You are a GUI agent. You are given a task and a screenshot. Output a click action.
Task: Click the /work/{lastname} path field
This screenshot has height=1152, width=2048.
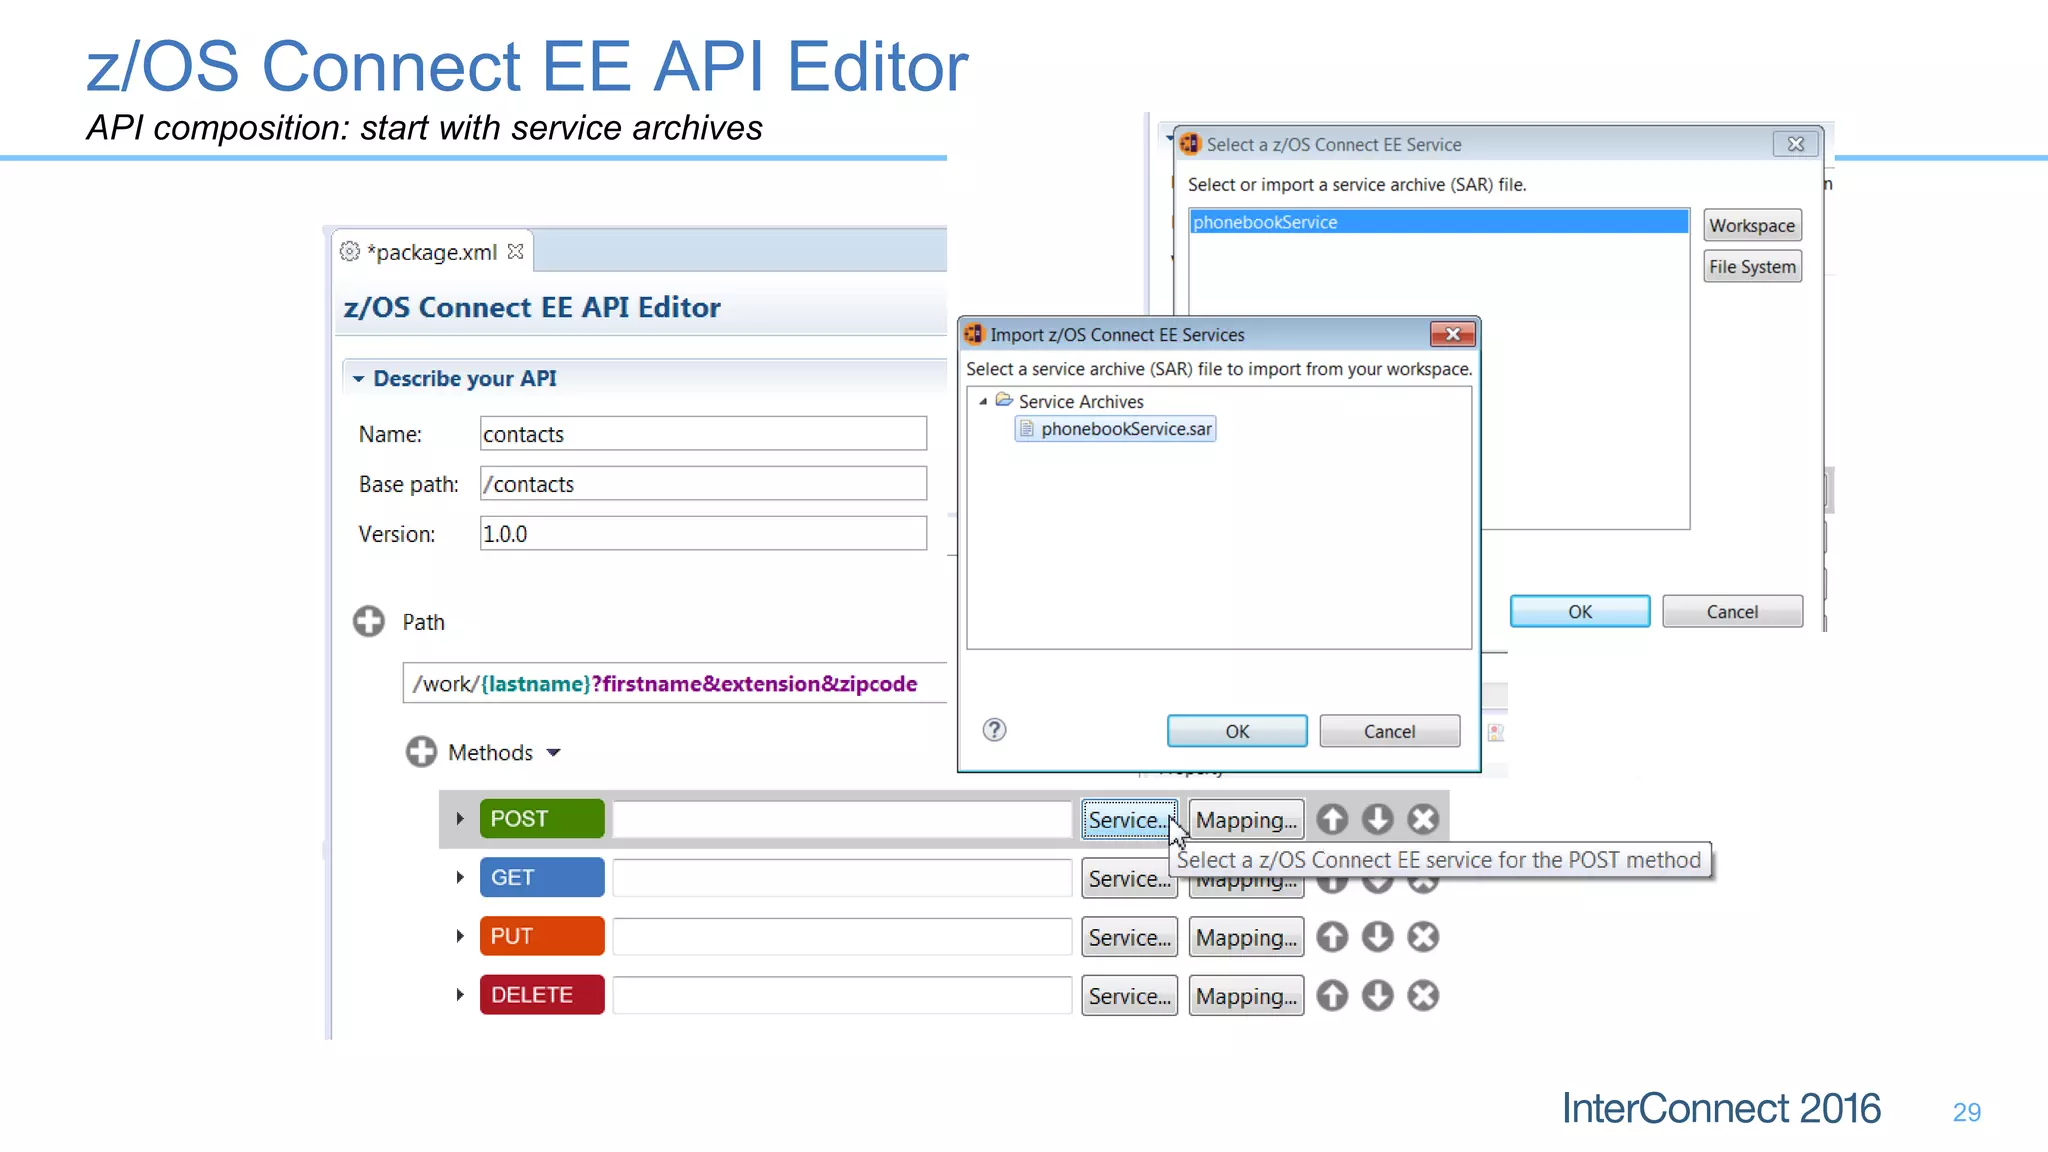point(675,684)
